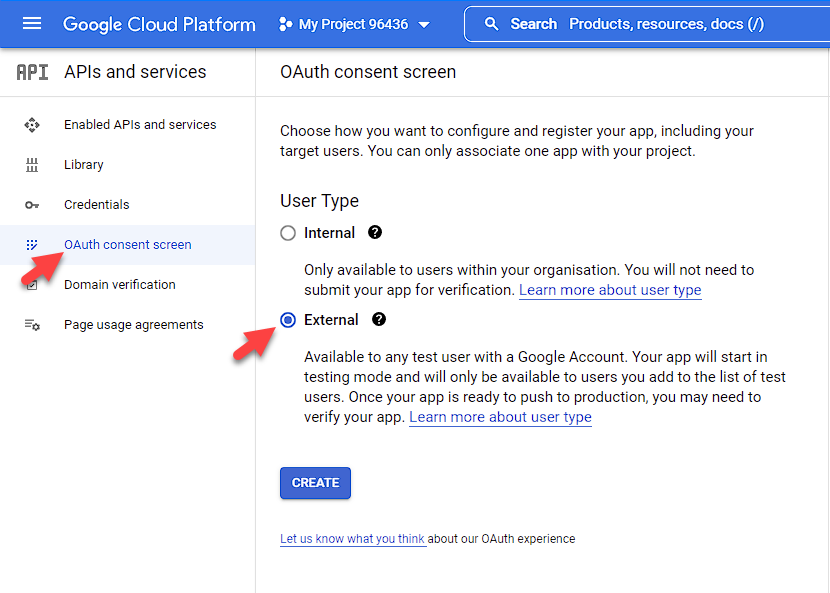Viewport: 830px width, 593px height.
Task: Open Learn more link under Internal
Action: coord(610,290)
